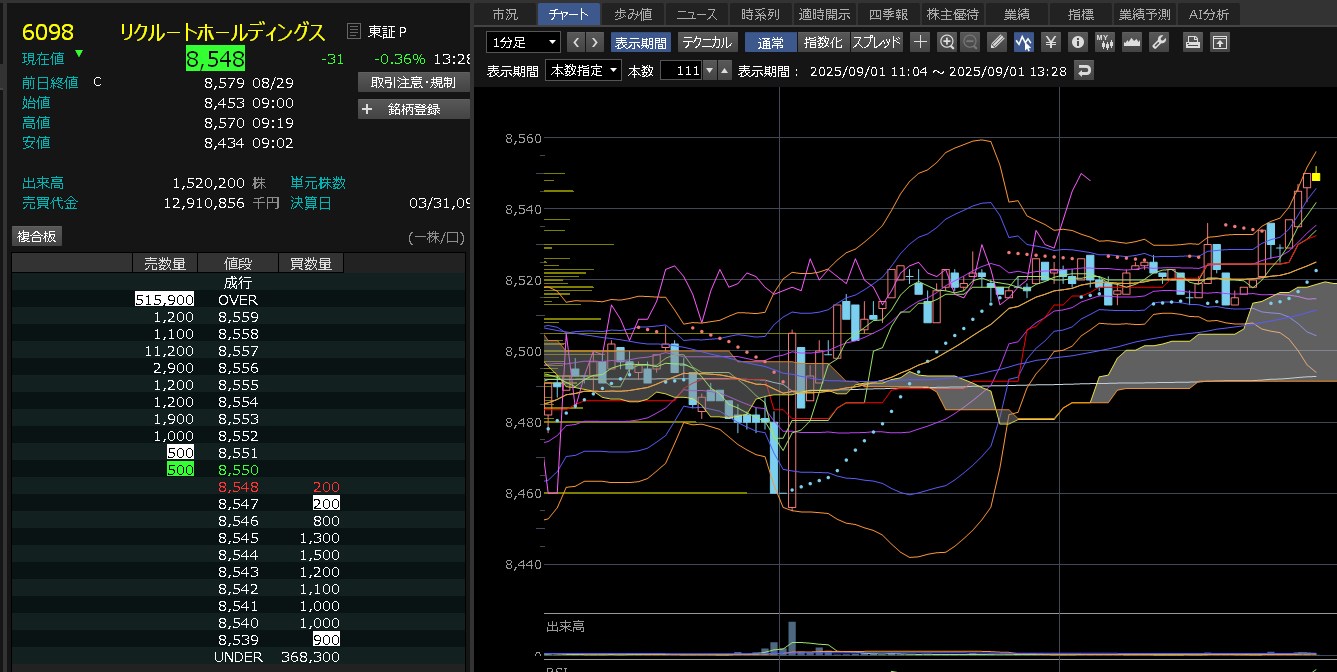Click the 複合板 button
The image size is (1337, 672).
pos(37,236)
